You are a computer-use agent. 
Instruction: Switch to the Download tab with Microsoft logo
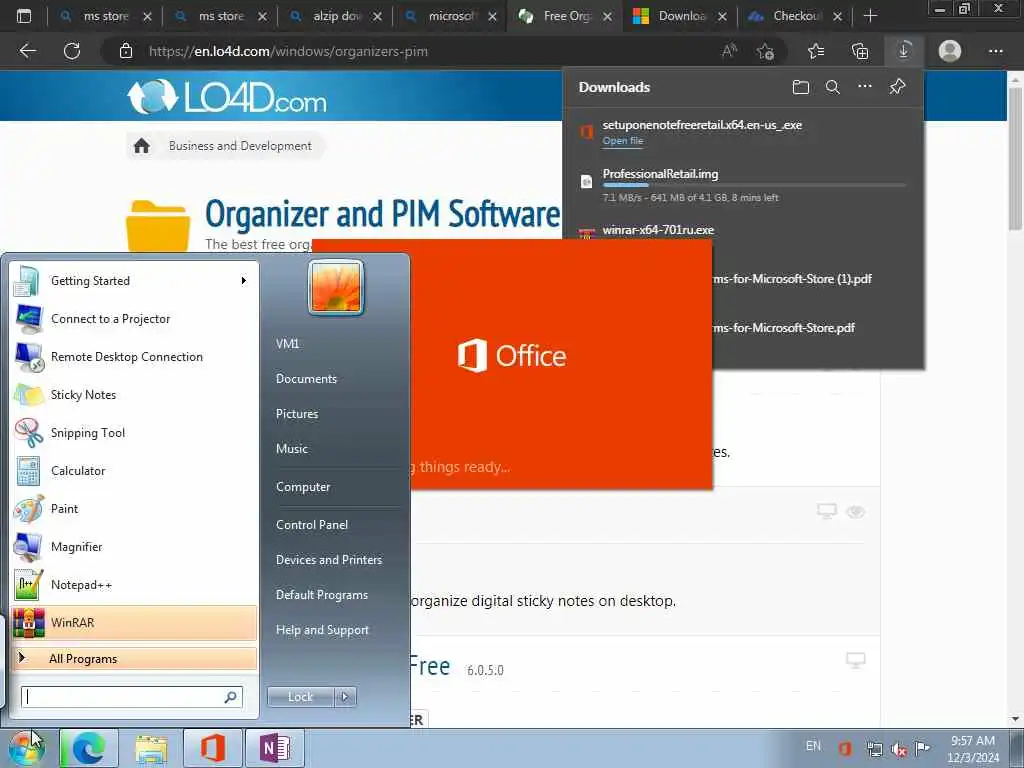click(680, 16)
